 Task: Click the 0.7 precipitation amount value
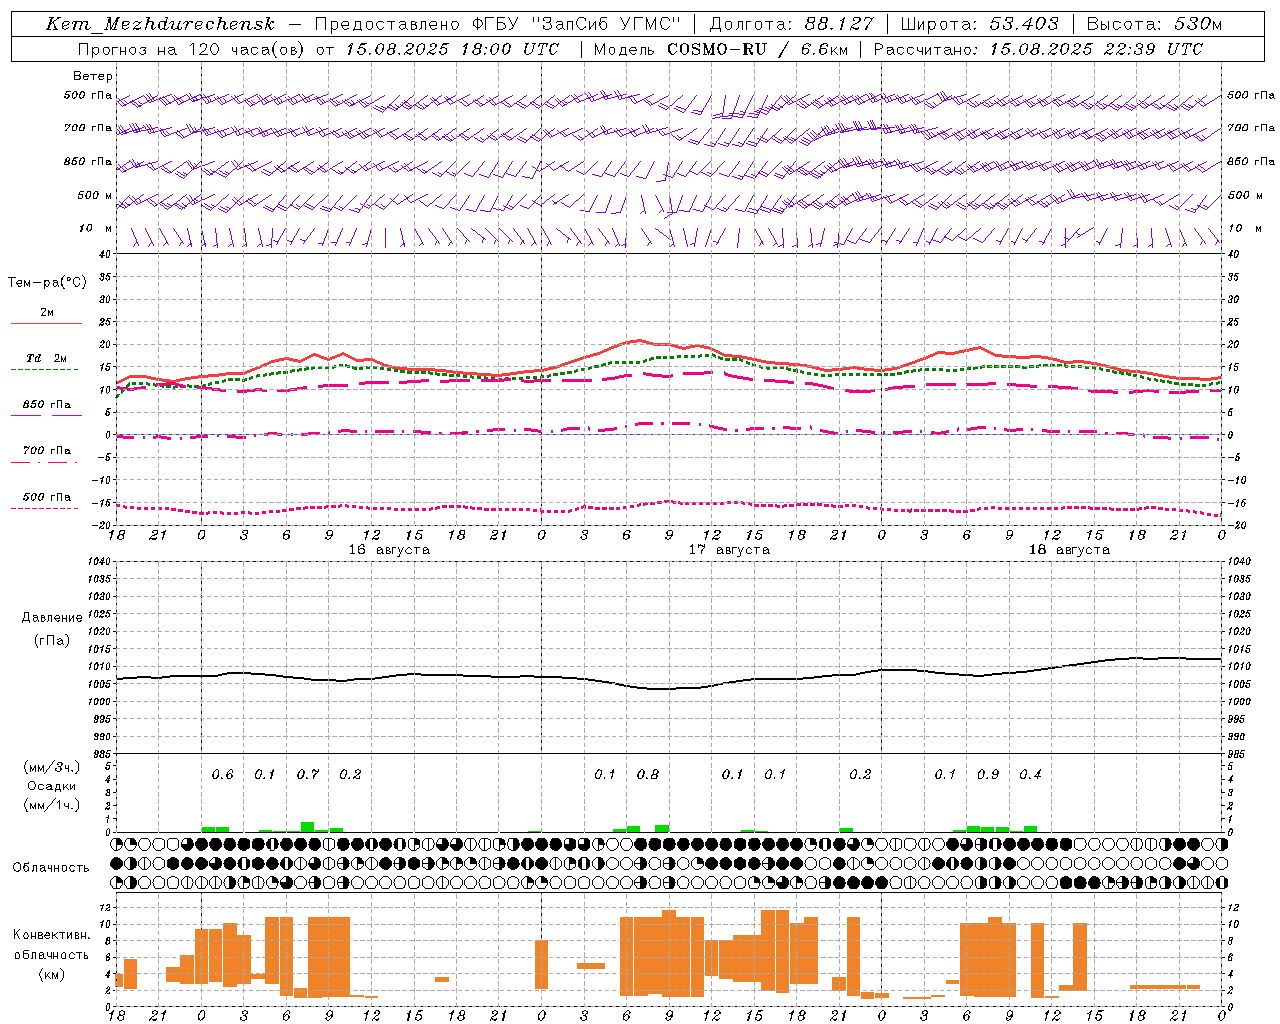tap(307, 775)
